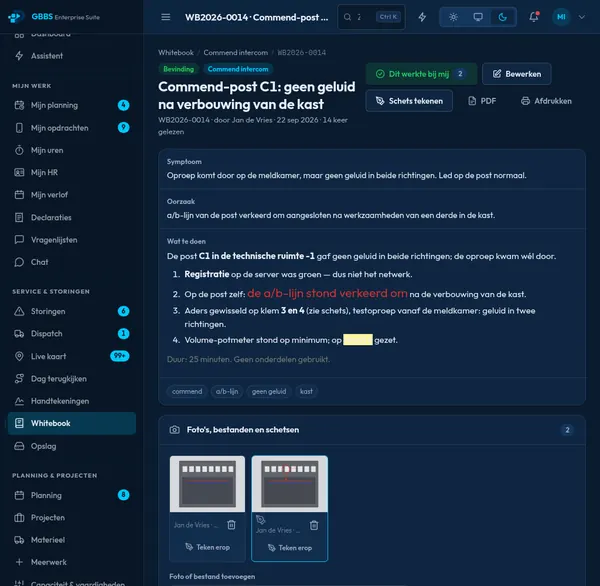The width and height of the screenshot is (600, 586).
Task: Click the Live kaart pin icon
Action: (x=19, y=356)
